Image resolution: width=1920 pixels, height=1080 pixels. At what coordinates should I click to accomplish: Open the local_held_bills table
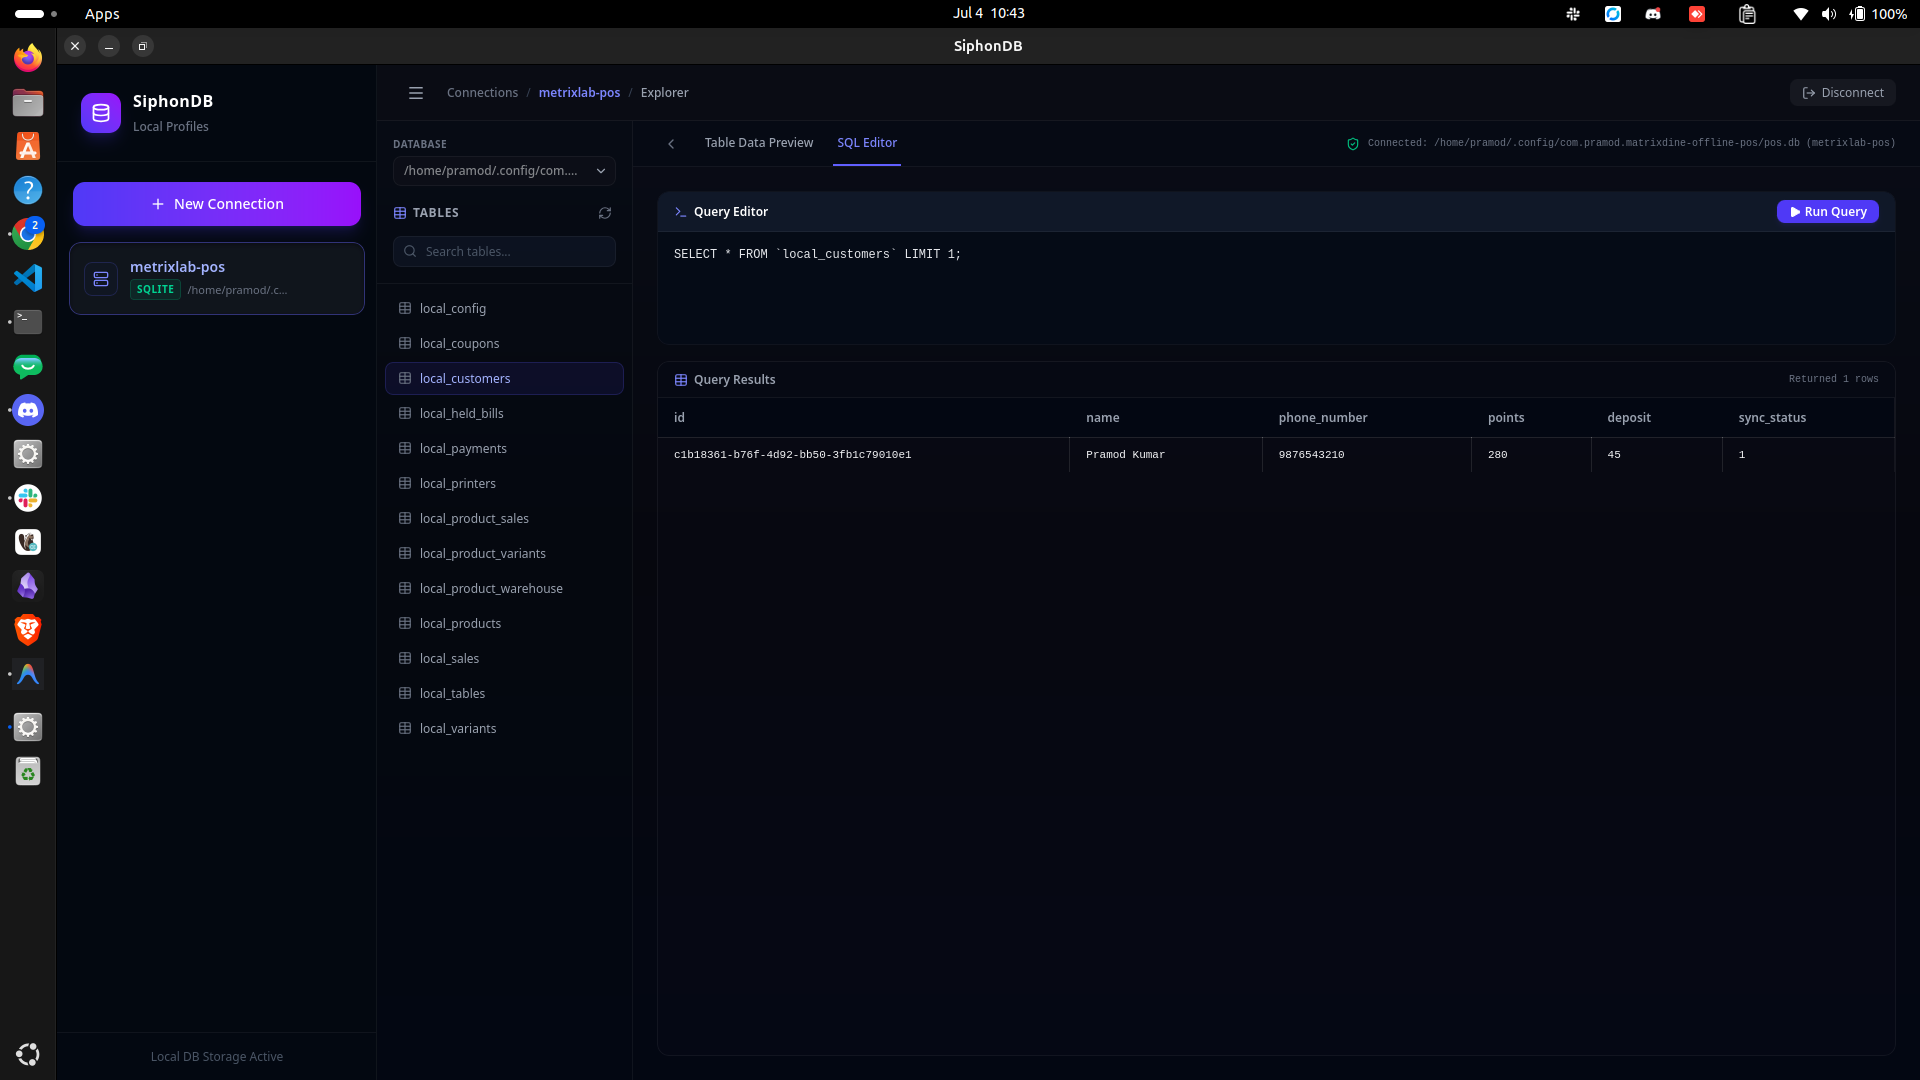(x=504, y=414)
